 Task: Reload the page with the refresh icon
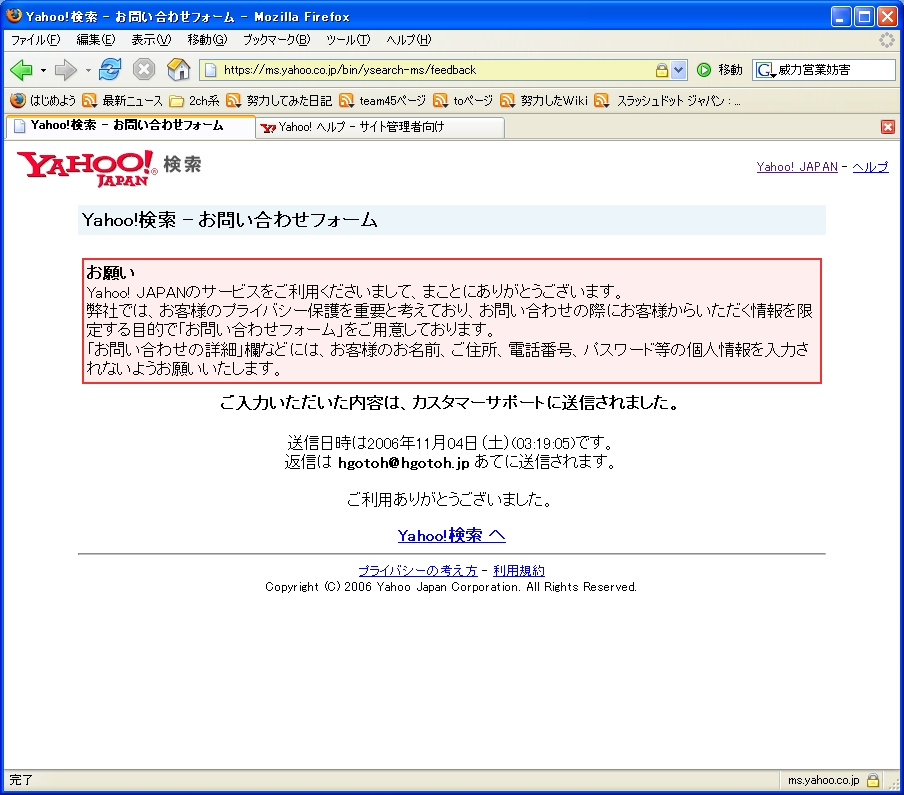pos(110,70)
